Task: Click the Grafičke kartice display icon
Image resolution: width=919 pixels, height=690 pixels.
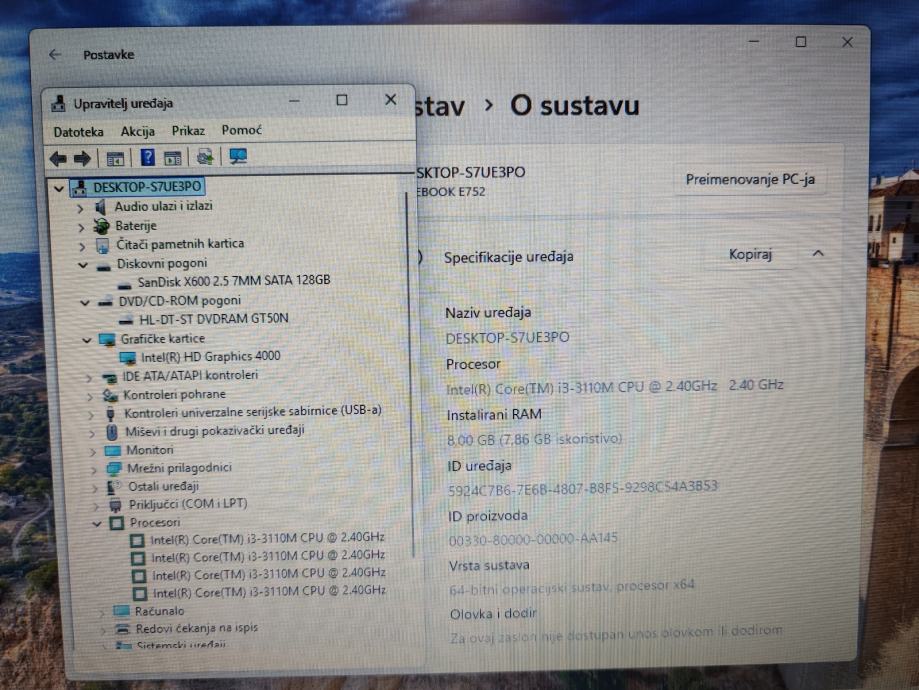Action: click(x=107, y=339)
